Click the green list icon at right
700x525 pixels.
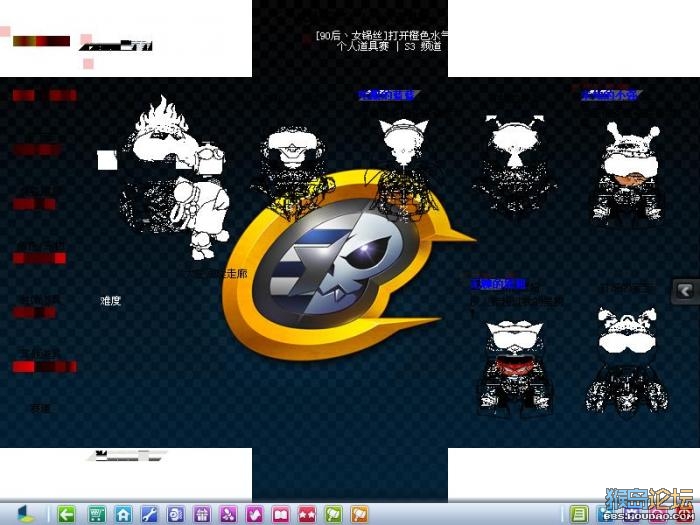(579, 514)
